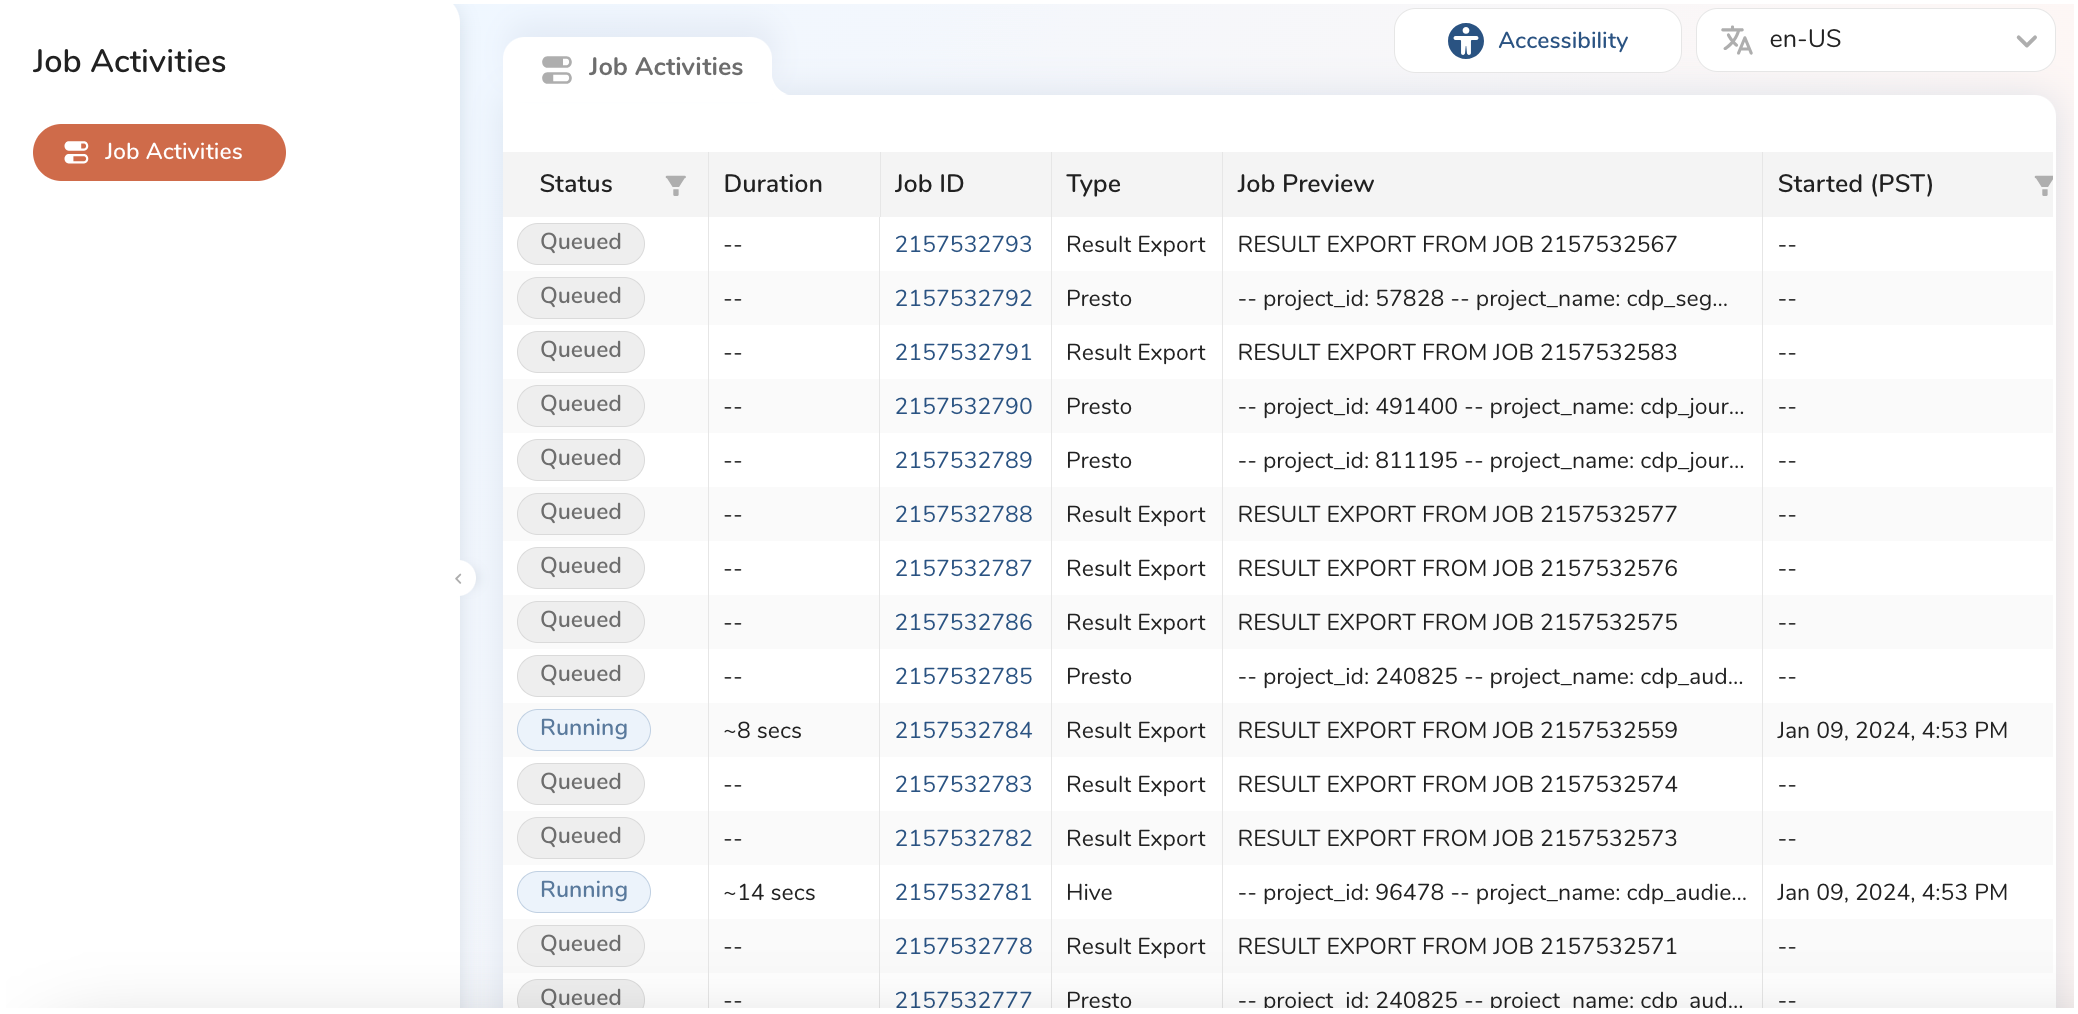Viewport: 2078px width, 1014px height.
Task: Click the Accessibility button
Action: coord(1537,40)
